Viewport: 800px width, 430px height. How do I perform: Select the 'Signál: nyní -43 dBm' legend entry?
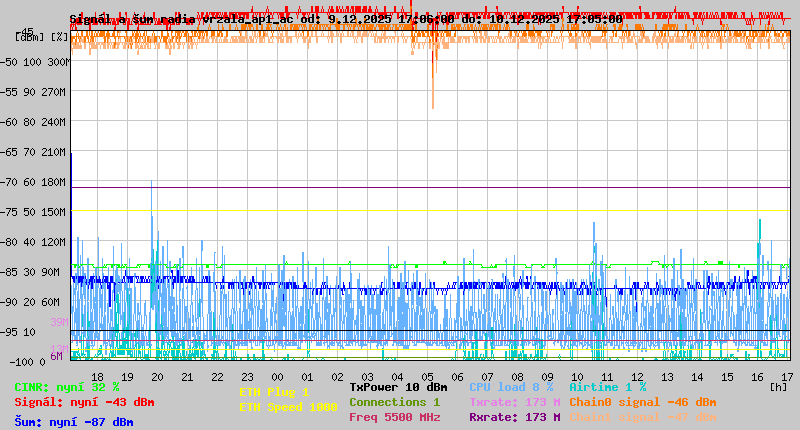[x=84, y=402]
